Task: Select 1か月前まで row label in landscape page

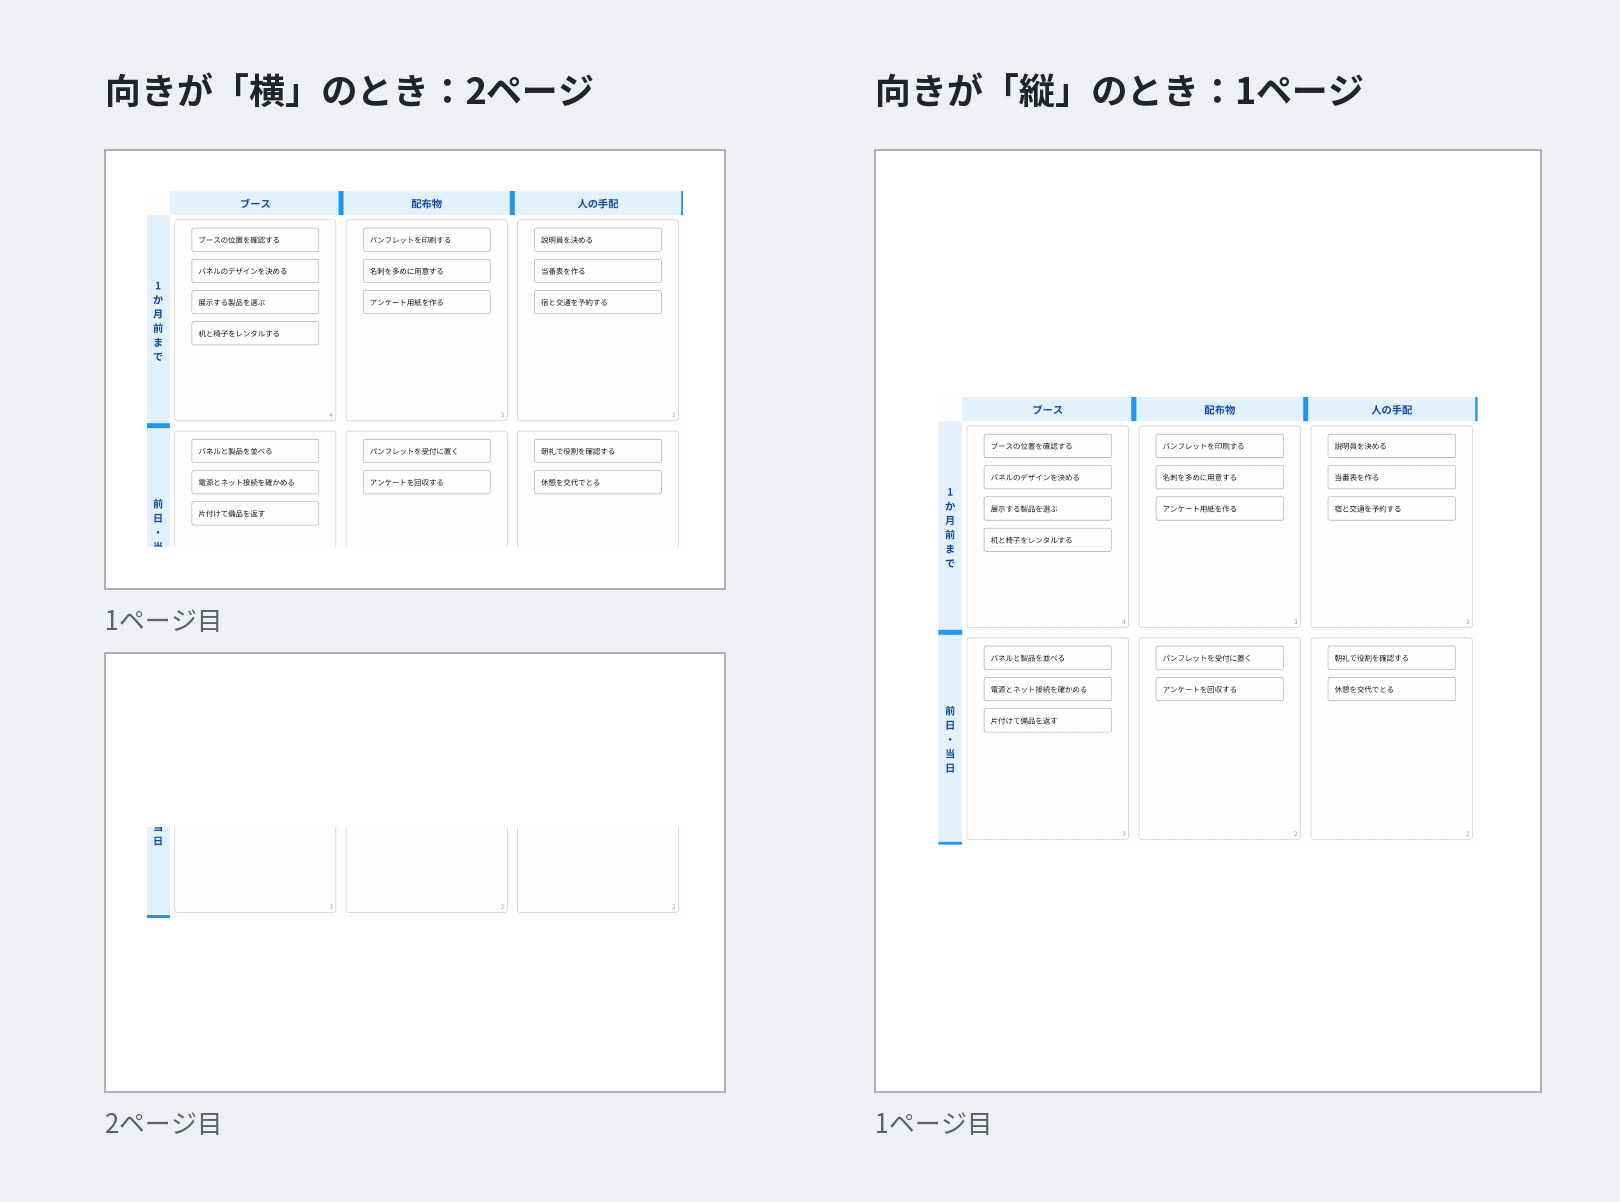Action: 158,320
